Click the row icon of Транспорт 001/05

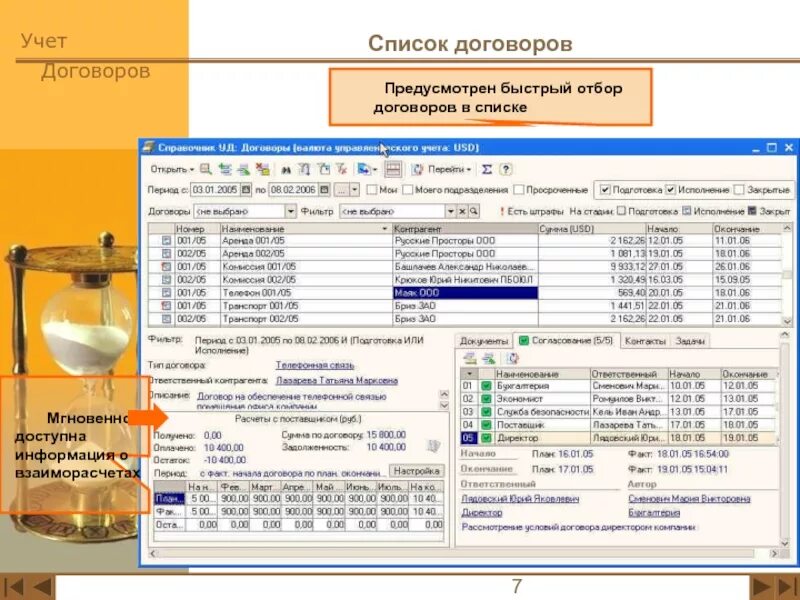tap(166, 306)
